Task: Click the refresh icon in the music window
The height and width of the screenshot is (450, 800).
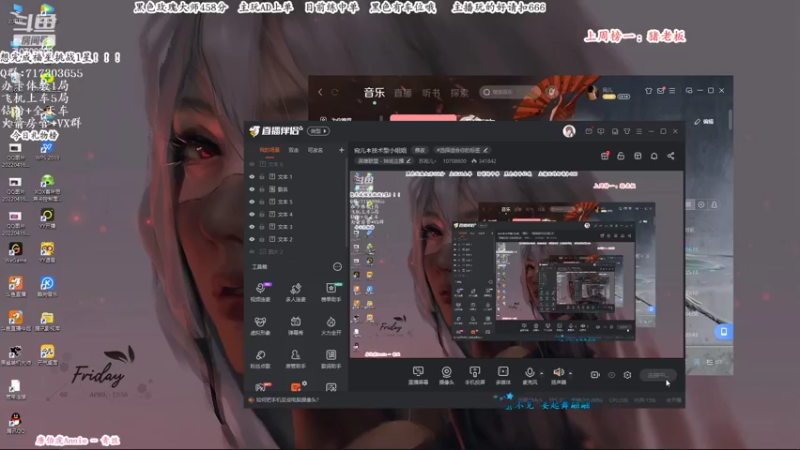Action: coord(335,92)
